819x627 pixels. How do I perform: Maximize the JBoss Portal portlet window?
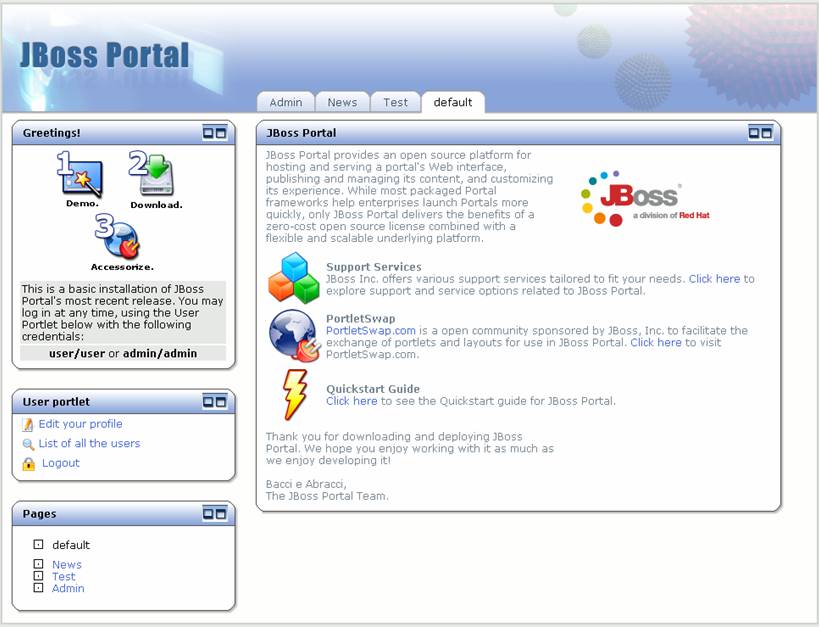[x=766, y=133]
